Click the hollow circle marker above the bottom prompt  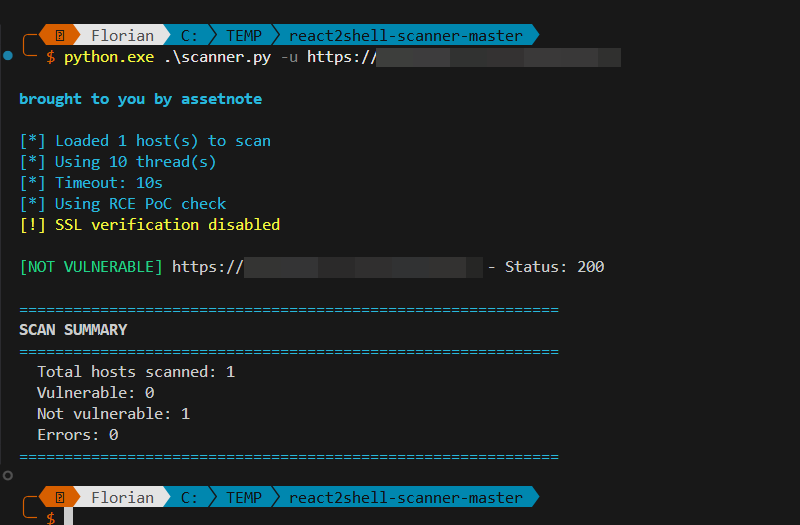tap(8, 475)
